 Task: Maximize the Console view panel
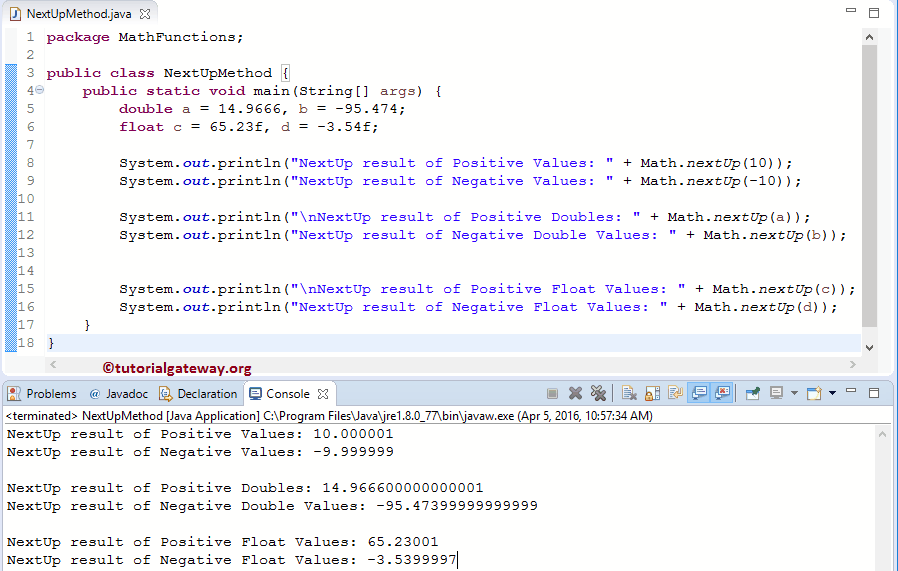[874, 393]
